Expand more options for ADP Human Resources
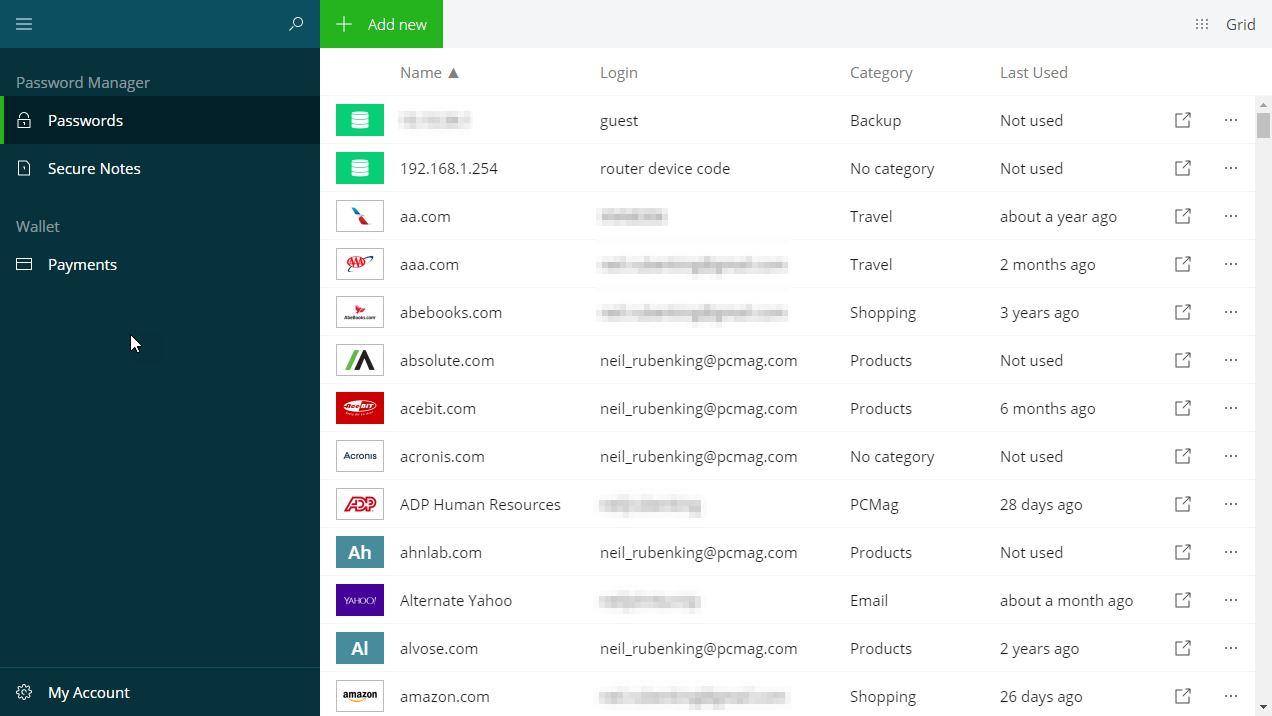Viewport: 1272px width, 716px height. pos(1230,504)
